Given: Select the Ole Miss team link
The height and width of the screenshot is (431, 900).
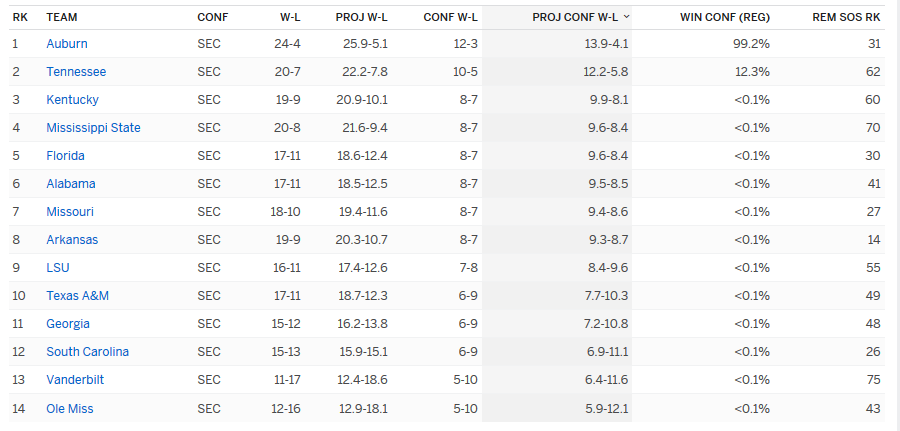Looking at the screenshot, I should pyautogui.click(x=70, y=409).
